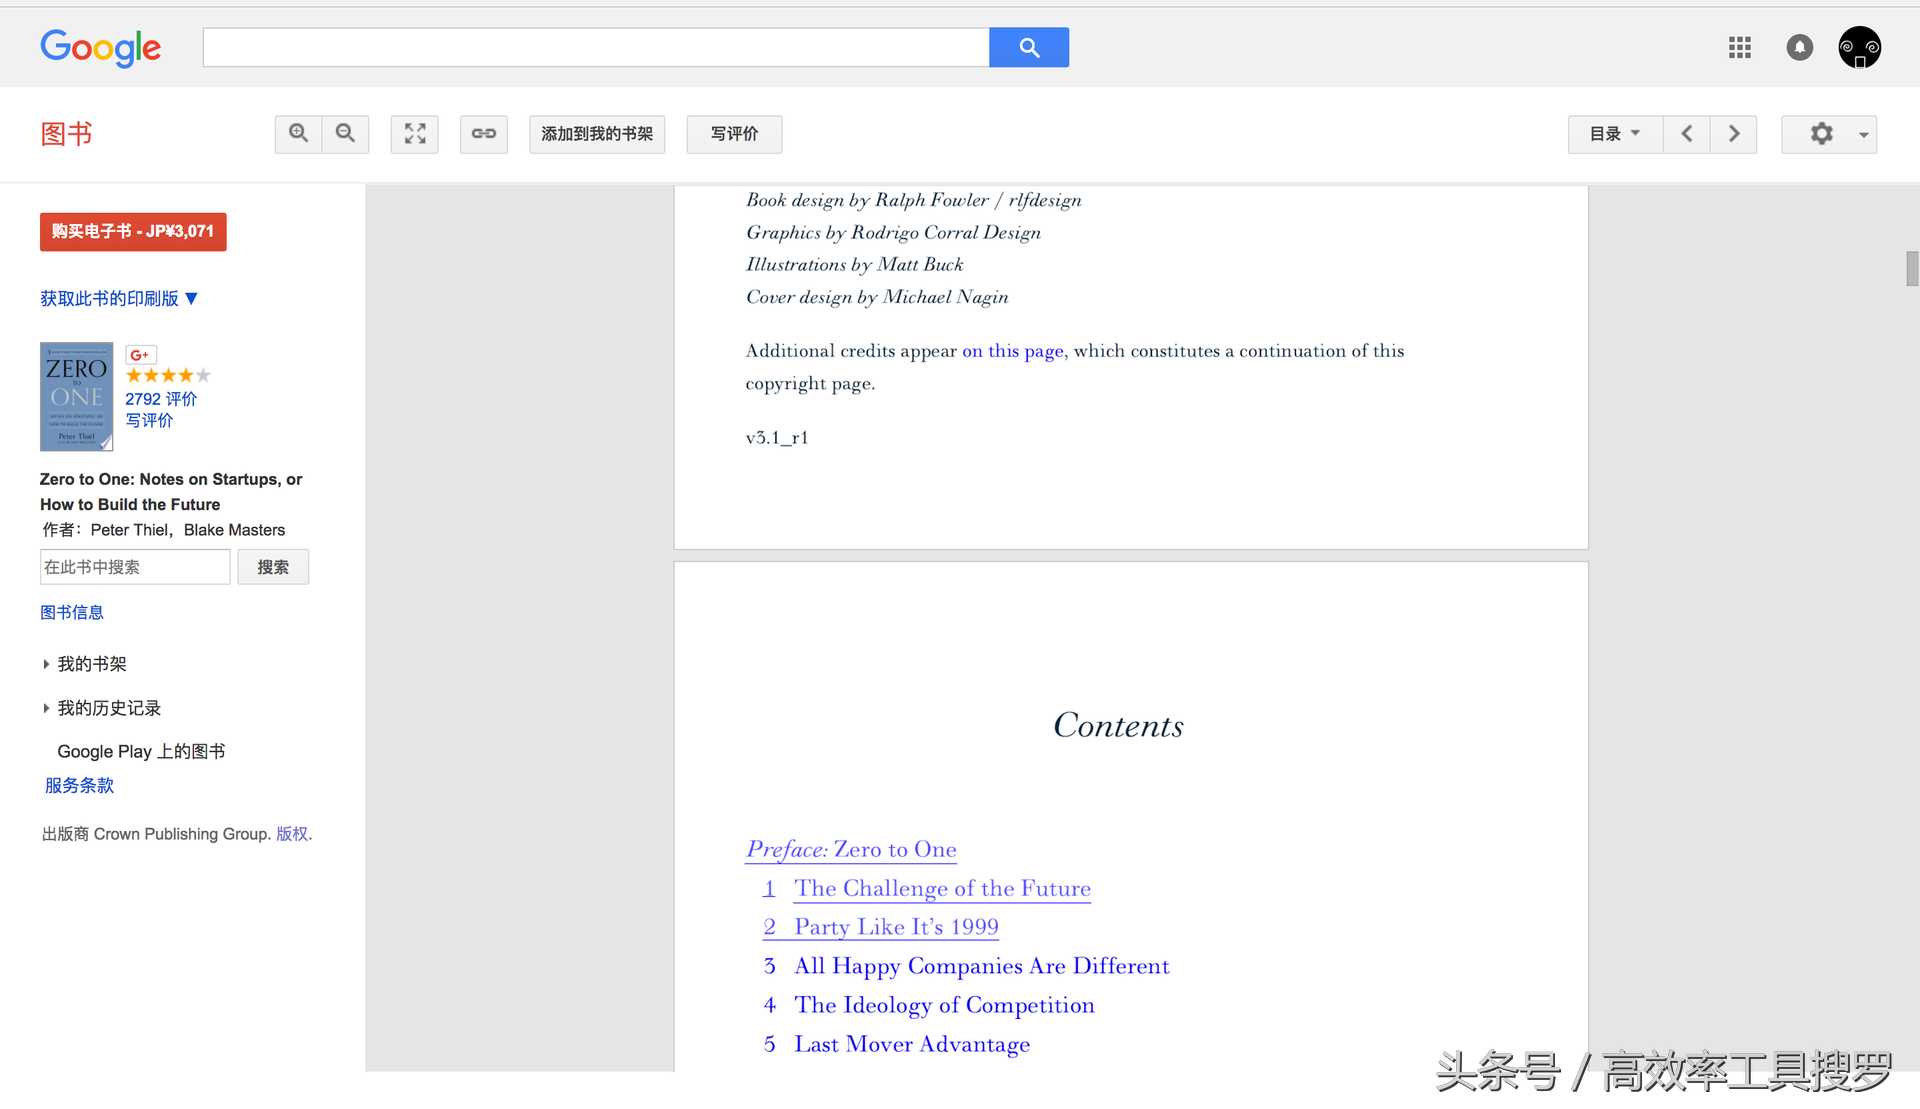
Task: Open chapter The Challenge of the Future
Action: point(942,888)
